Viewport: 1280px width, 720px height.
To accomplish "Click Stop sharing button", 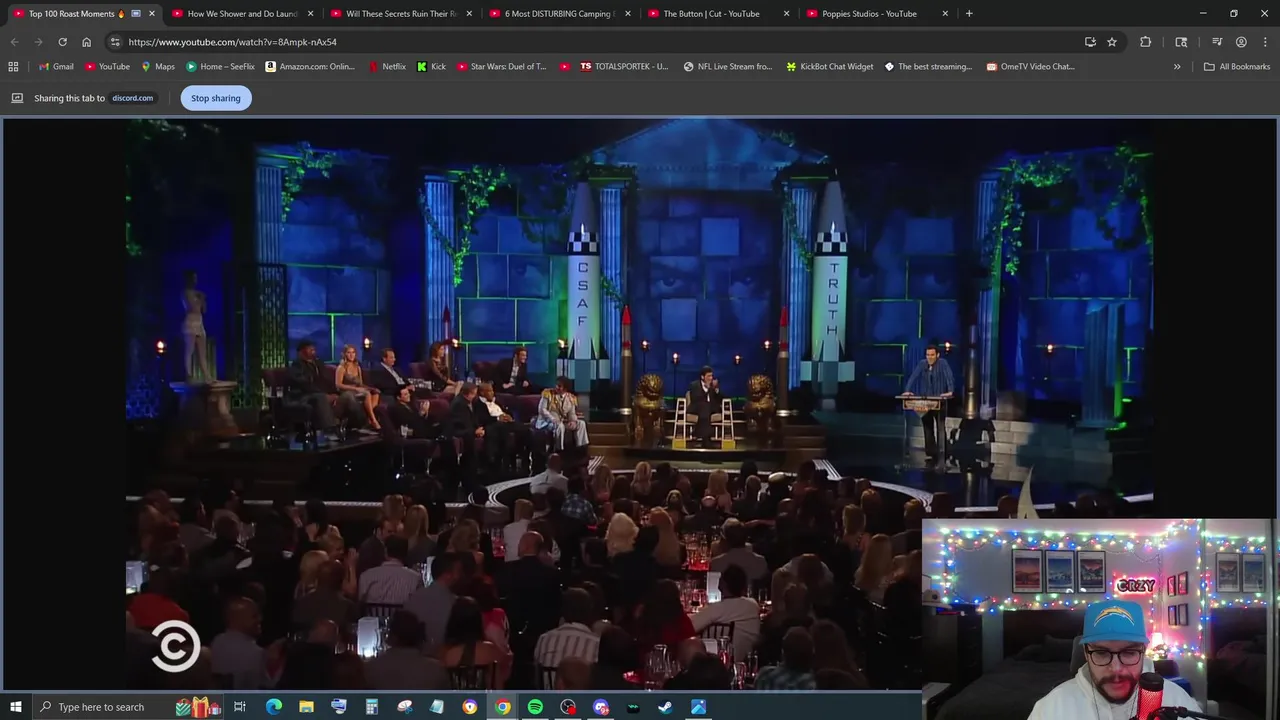I will tap(216, 98).
